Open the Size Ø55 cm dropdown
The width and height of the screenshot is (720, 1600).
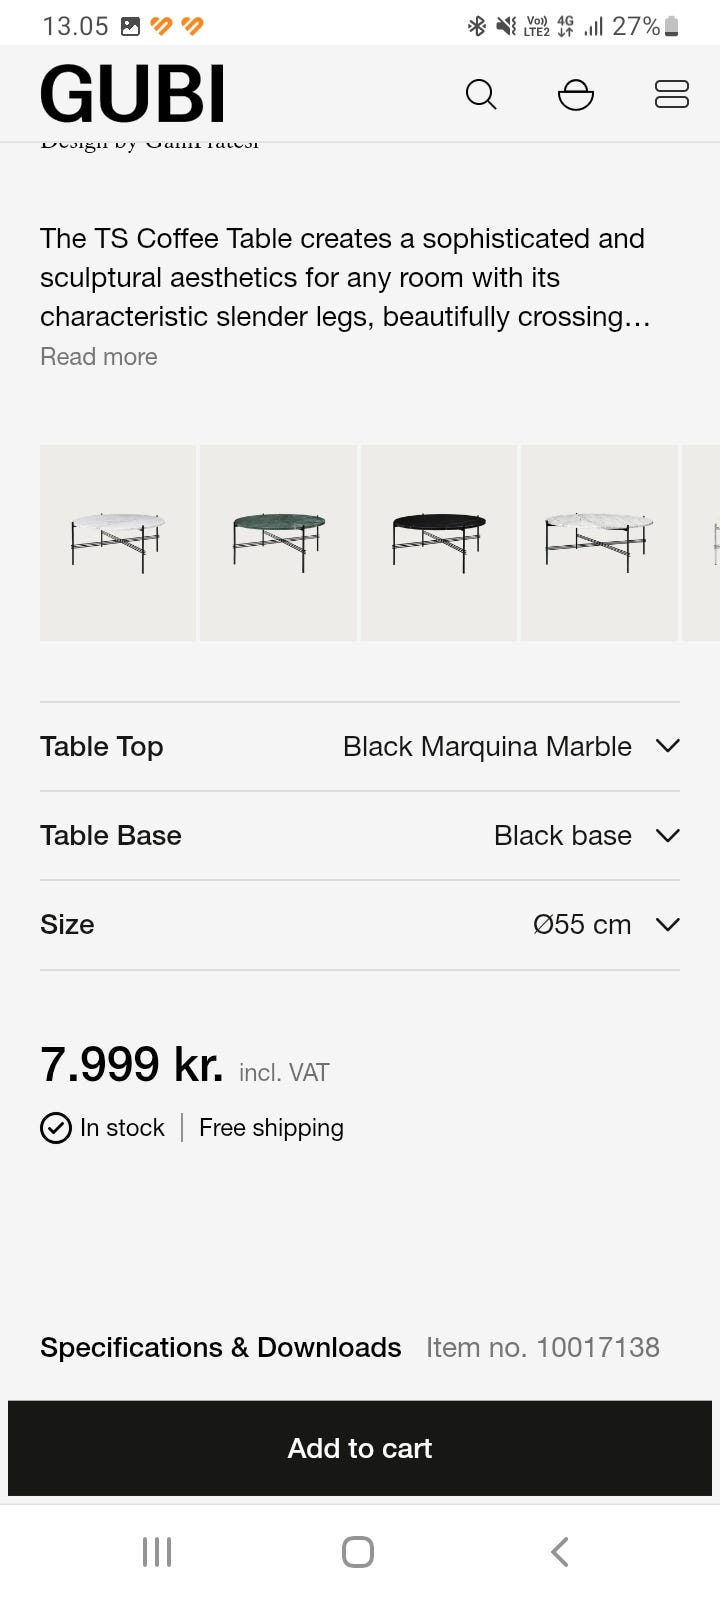667,924
